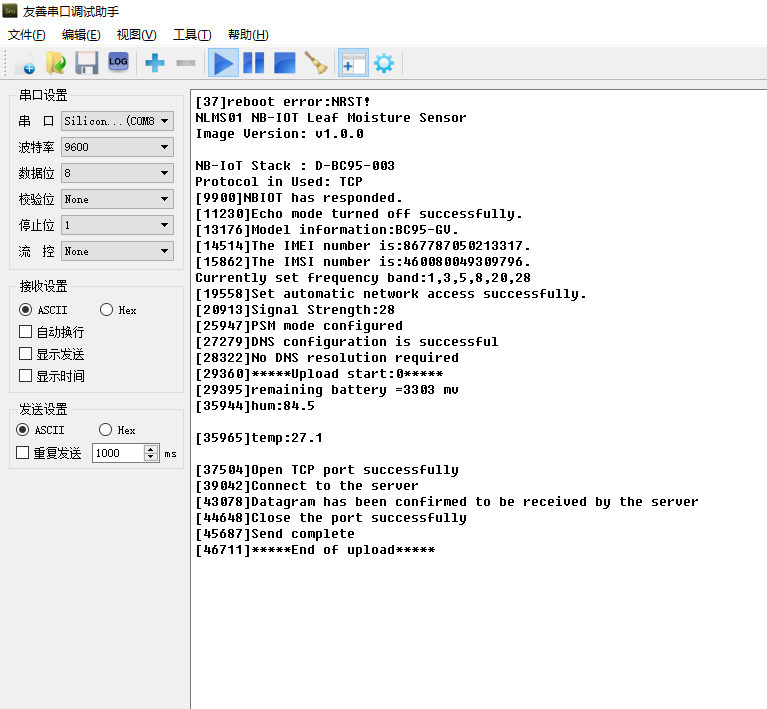Click the 'Protocol in Used: TCP' line
The width and height of the screenshot is (767, 709).
tap(279, 182)
